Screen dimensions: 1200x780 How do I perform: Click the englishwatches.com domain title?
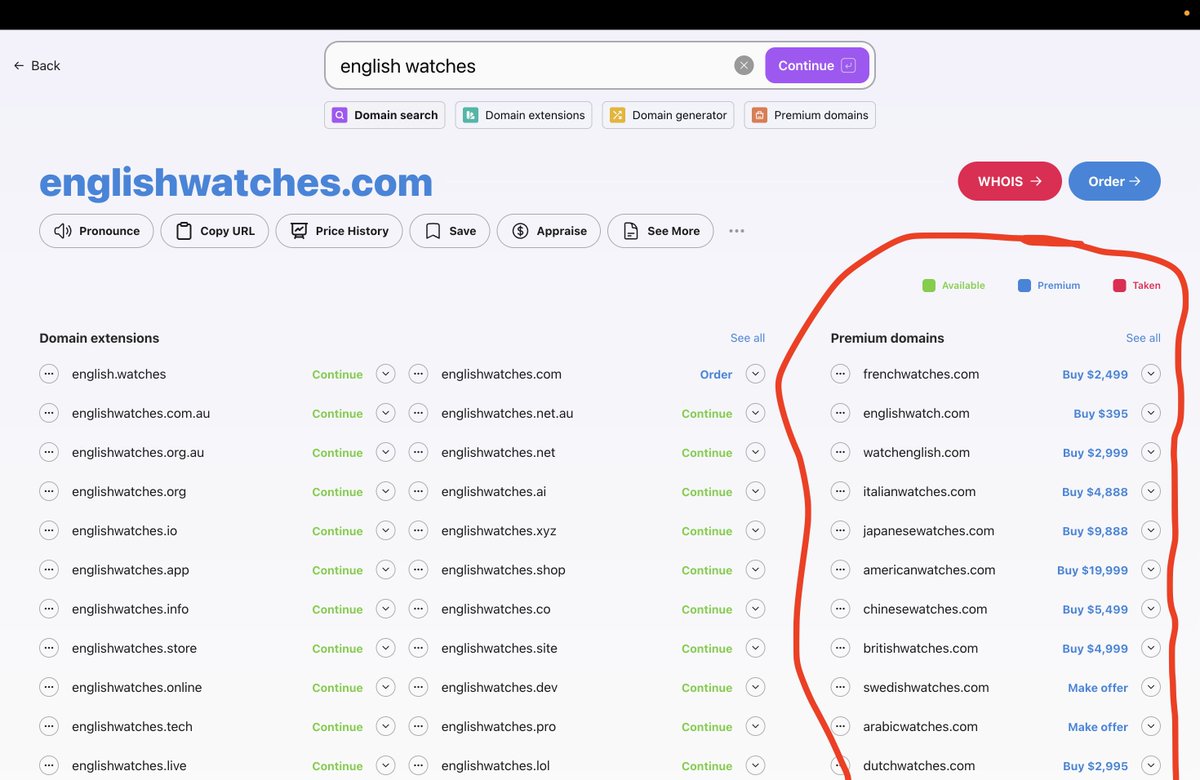click(236, 183)
